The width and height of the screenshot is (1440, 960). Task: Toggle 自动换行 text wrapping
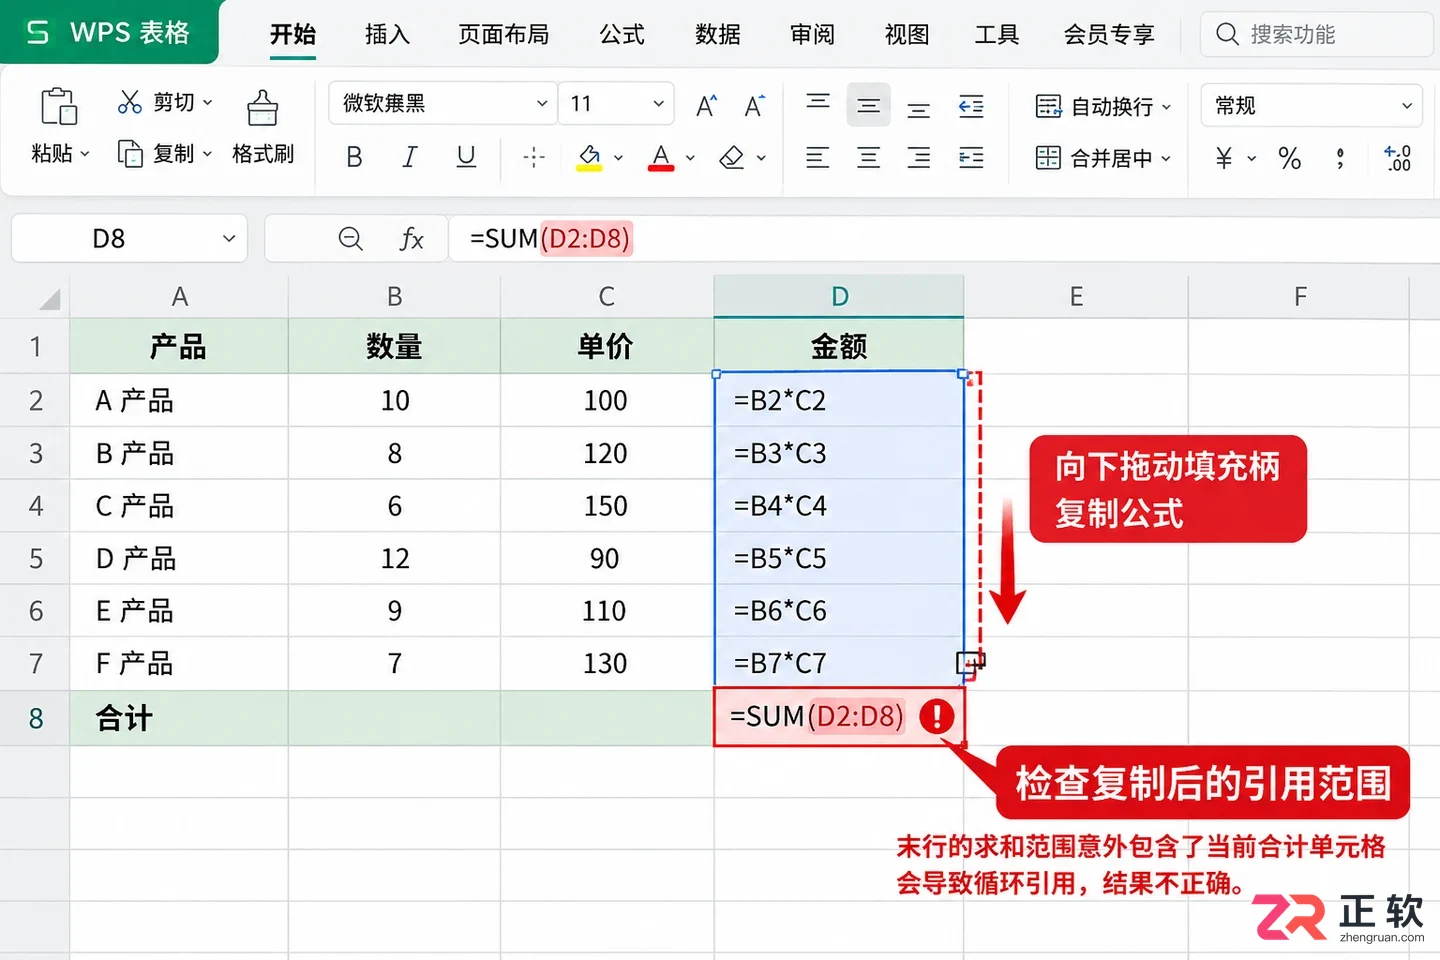coord(1102,106)
